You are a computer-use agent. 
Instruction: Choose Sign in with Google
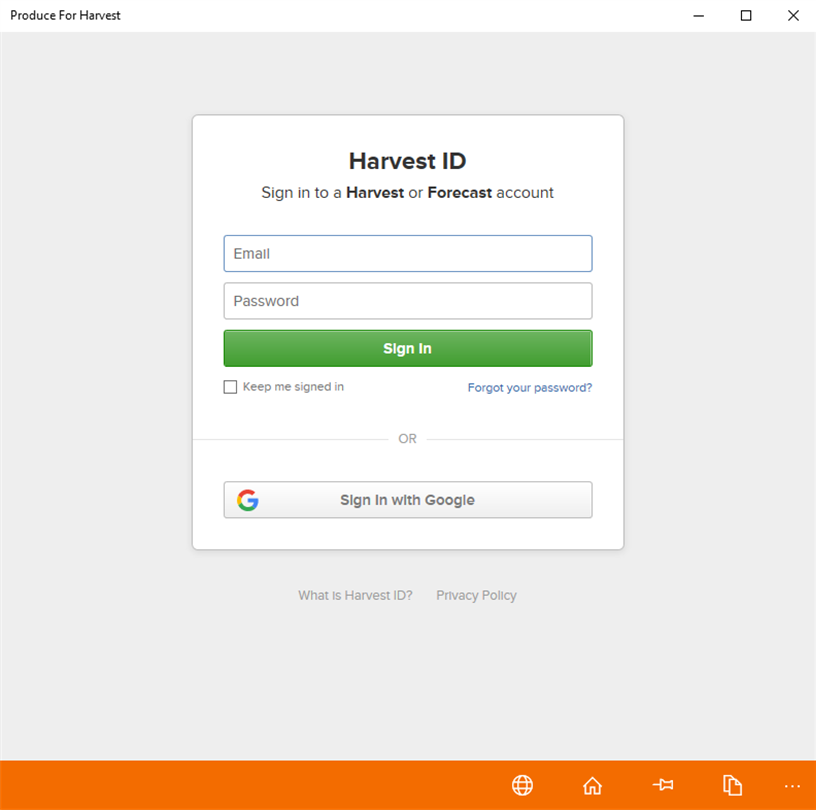tap(407, 500)
